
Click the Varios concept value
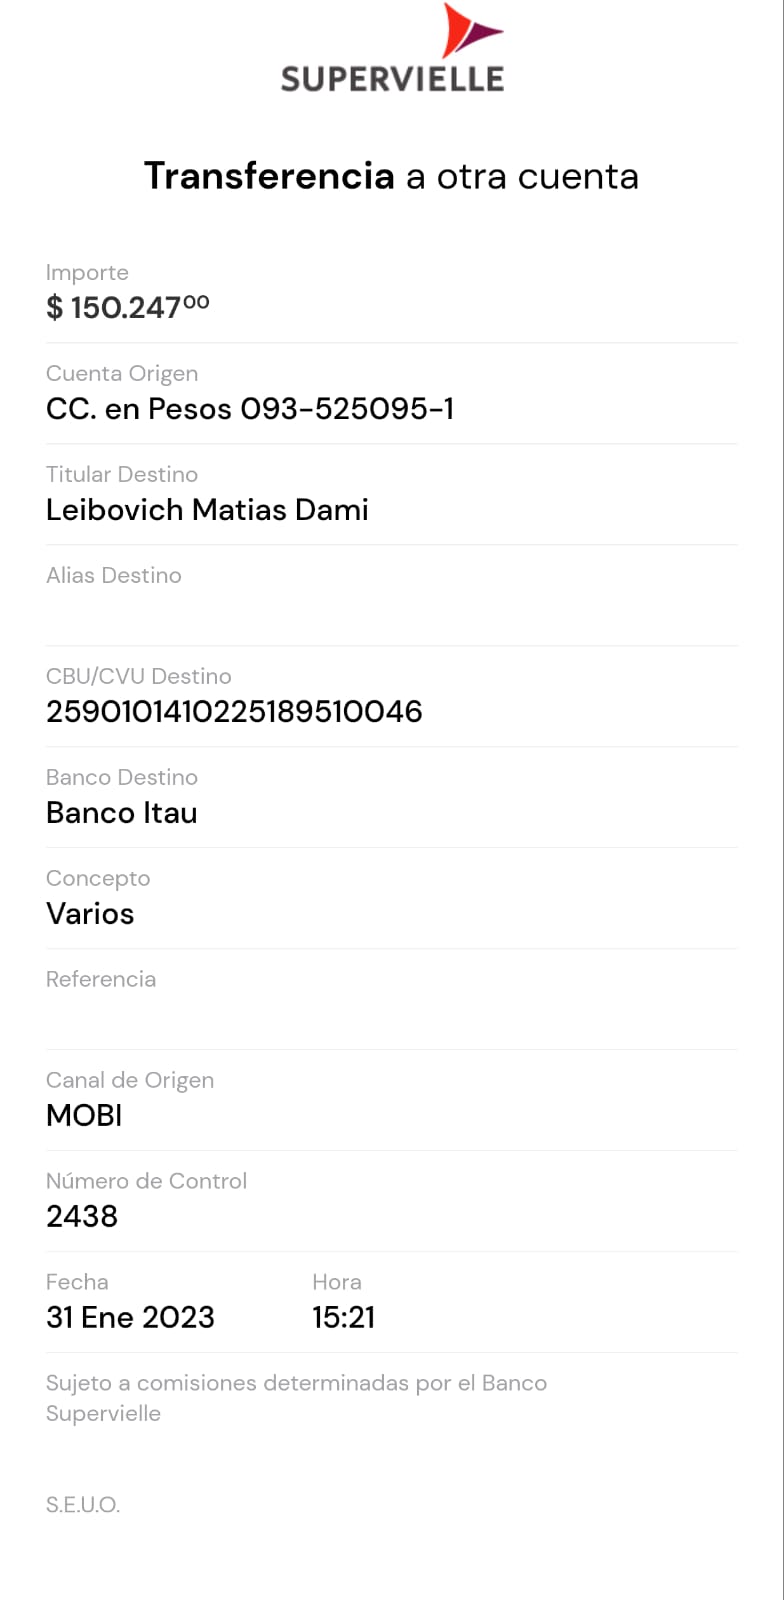coord(90,914)
